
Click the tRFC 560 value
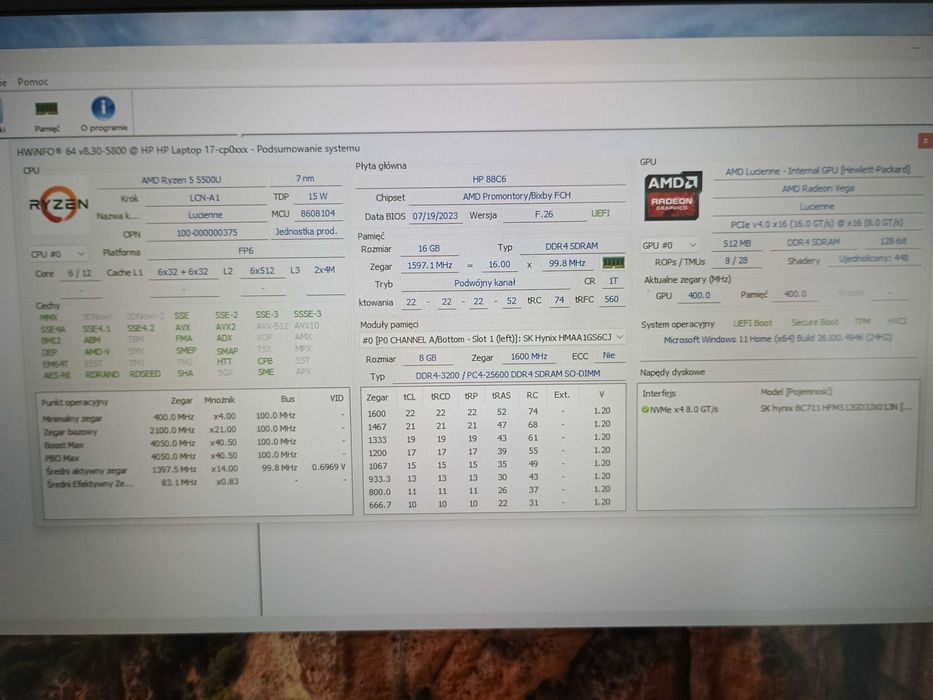coord(611,299)
